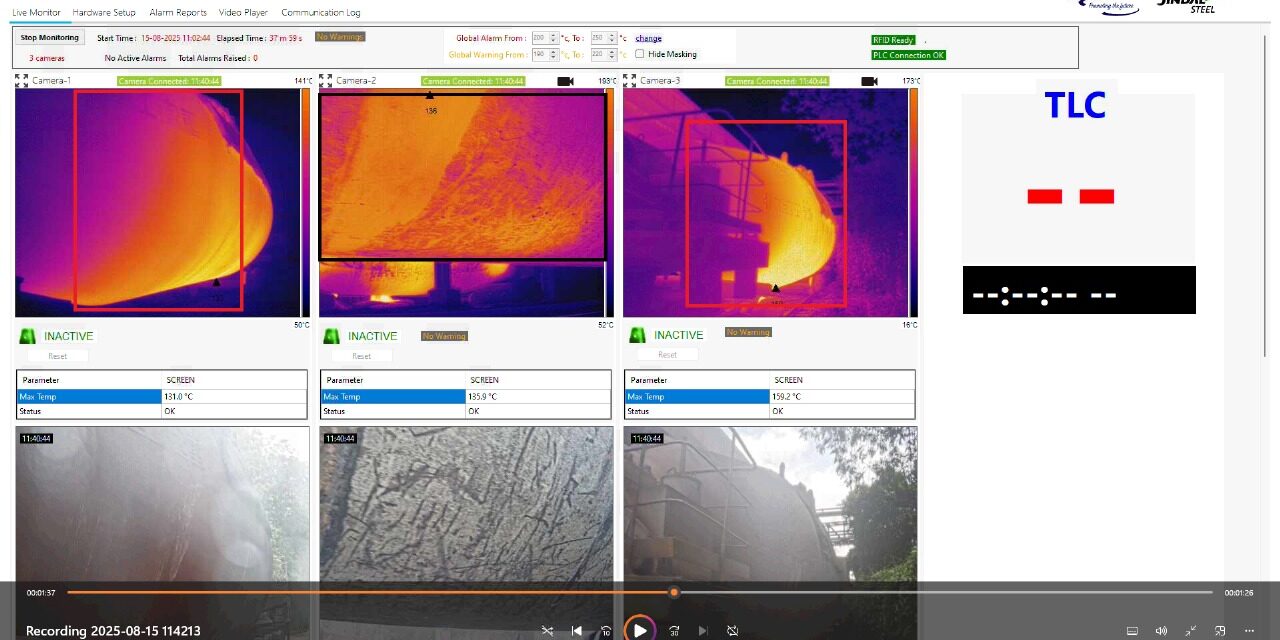The image size is (1280, 640).
Task: Click the shuffle icon in the playback bar
Action: point(547,630)
